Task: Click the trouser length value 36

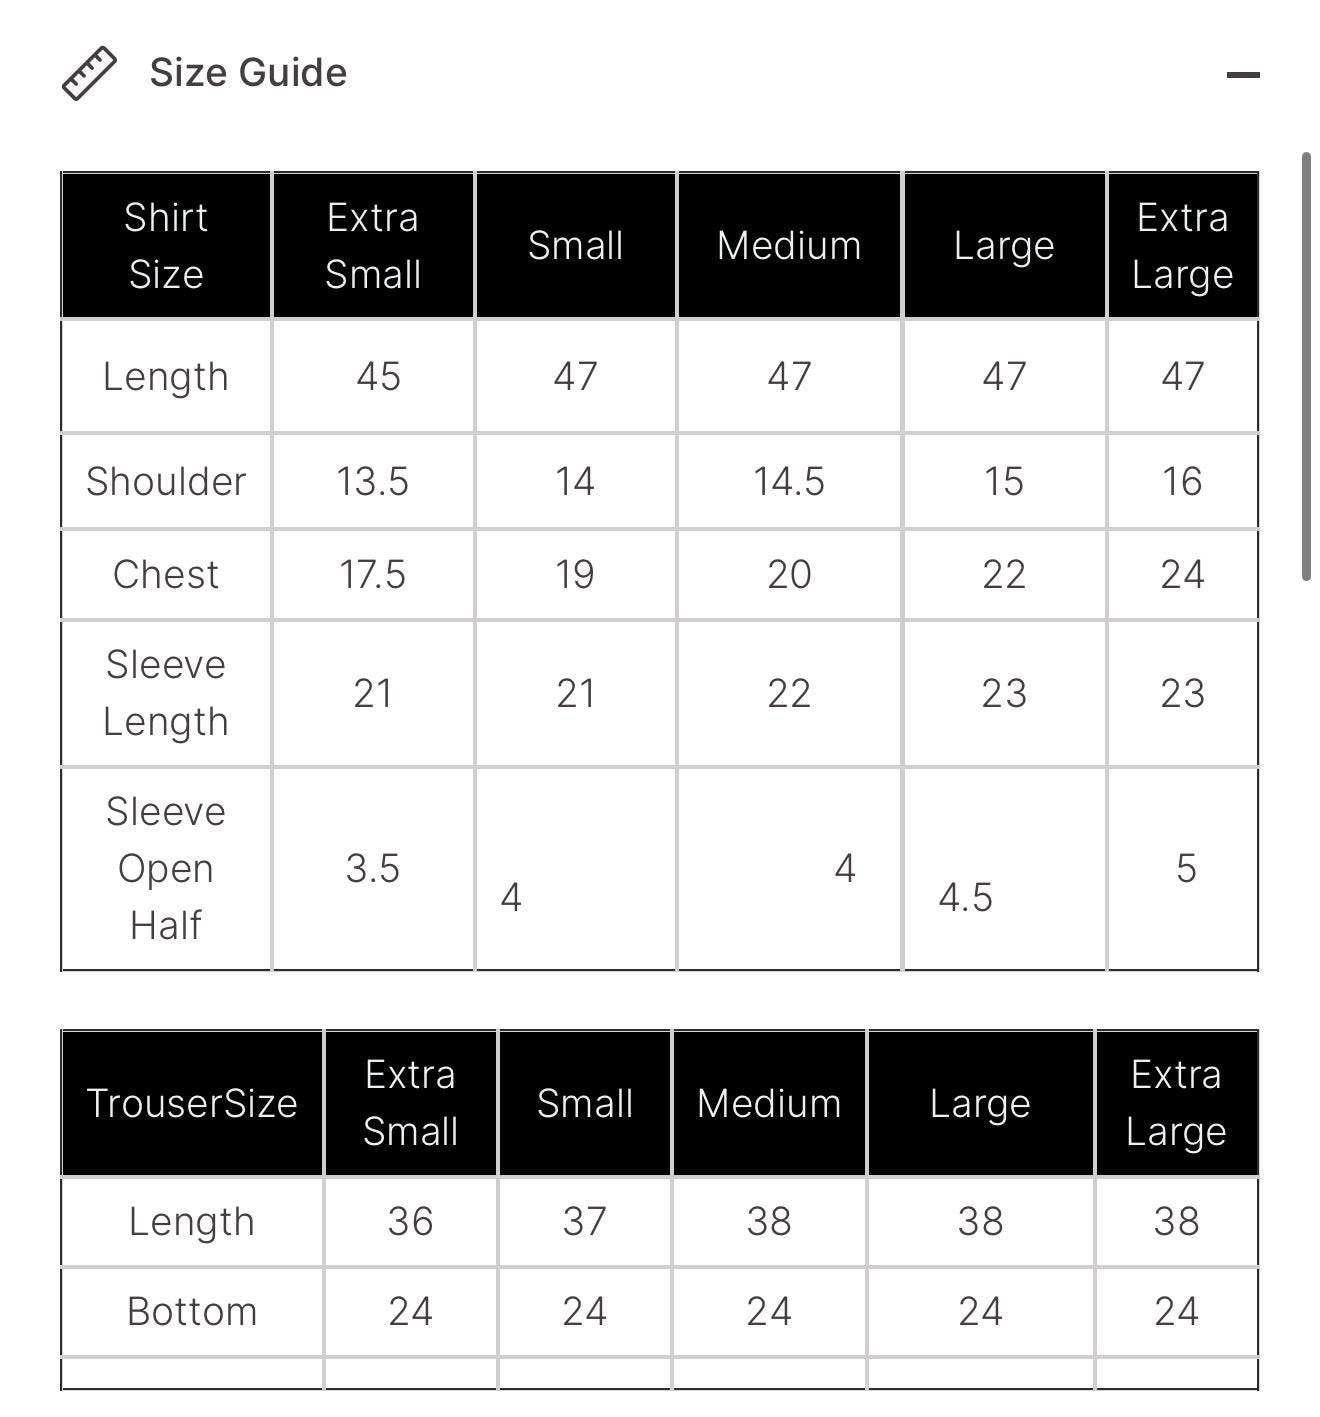Action: click(410, 1221)
